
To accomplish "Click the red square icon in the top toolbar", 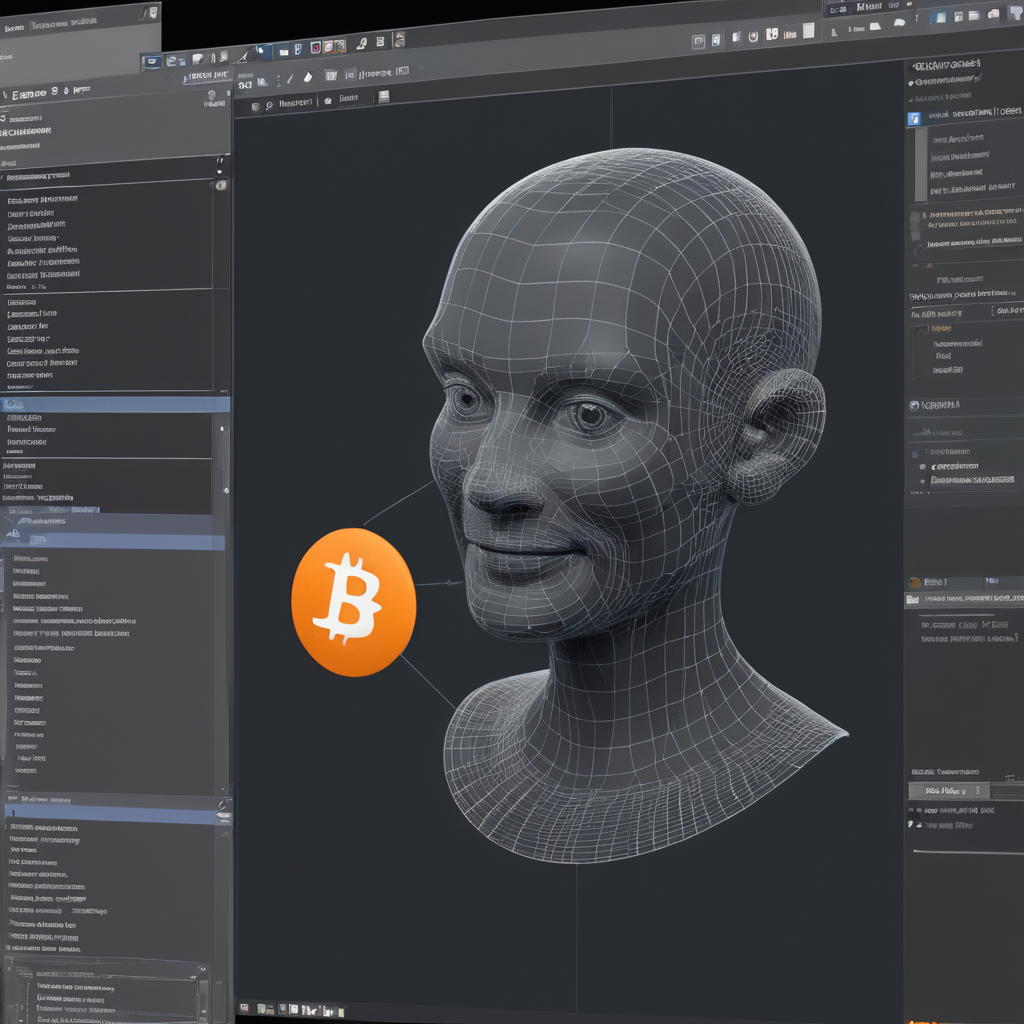I will coord(315,47).
